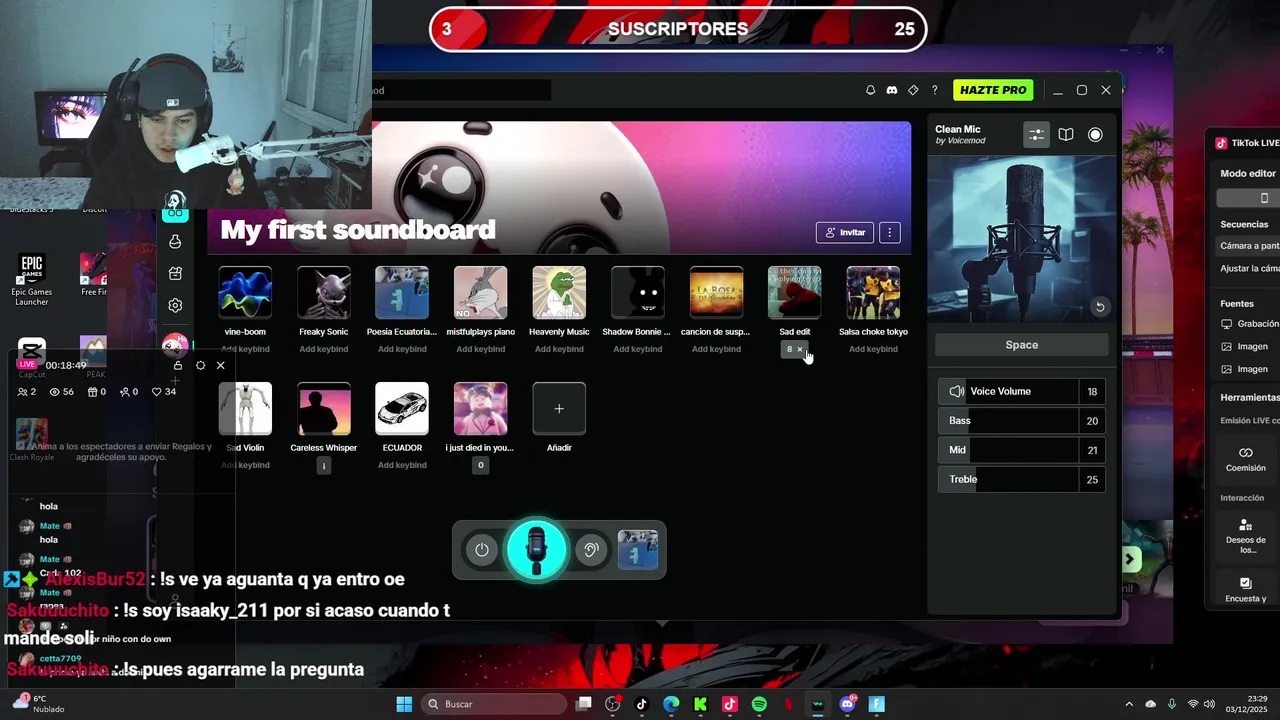Reset Clean Mic voice with the undo arrow
1280x720 pixels.
click(x=1099, y=307)
